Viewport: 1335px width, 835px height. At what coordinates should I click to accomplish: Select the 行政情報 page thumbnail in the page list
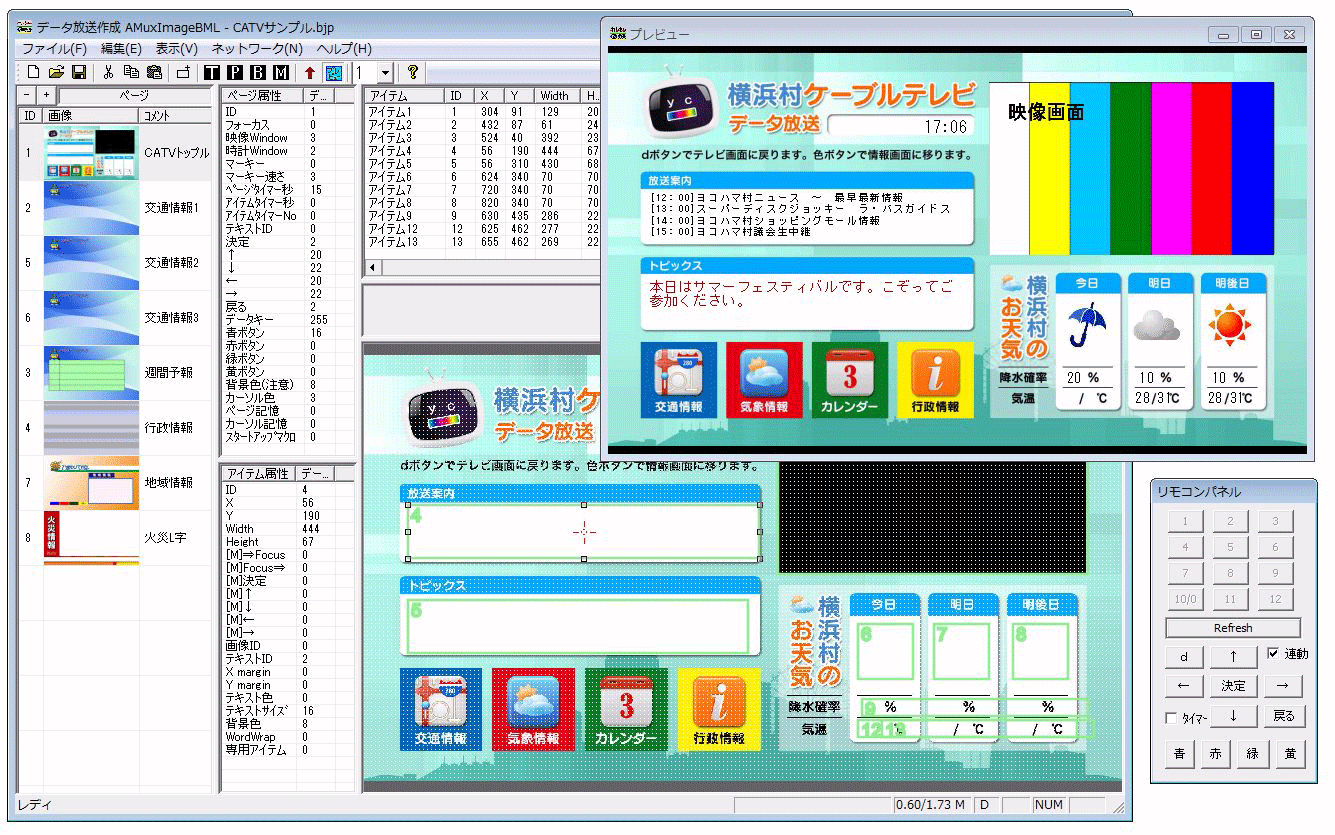tap(90, 428)
